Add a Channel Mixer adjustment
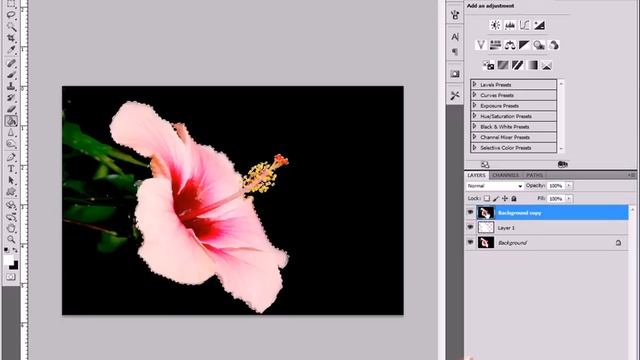This screenshot has width=640, height=360. (x=554, y=45)
